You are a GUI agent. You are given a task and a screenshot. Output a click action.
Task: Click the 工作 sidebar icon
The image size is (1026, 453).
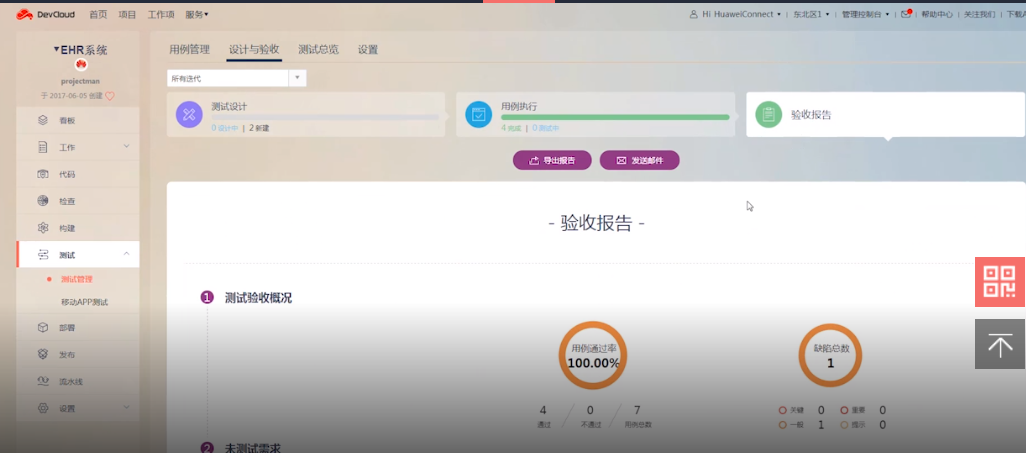(43, 147)
